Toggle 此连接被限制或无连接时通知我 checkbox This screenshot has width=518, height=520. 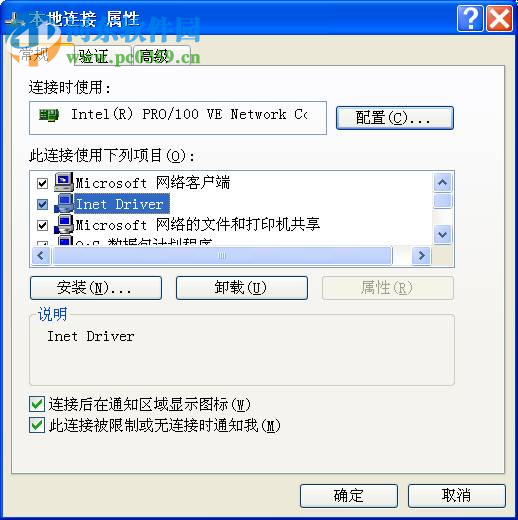pos(37,425)
